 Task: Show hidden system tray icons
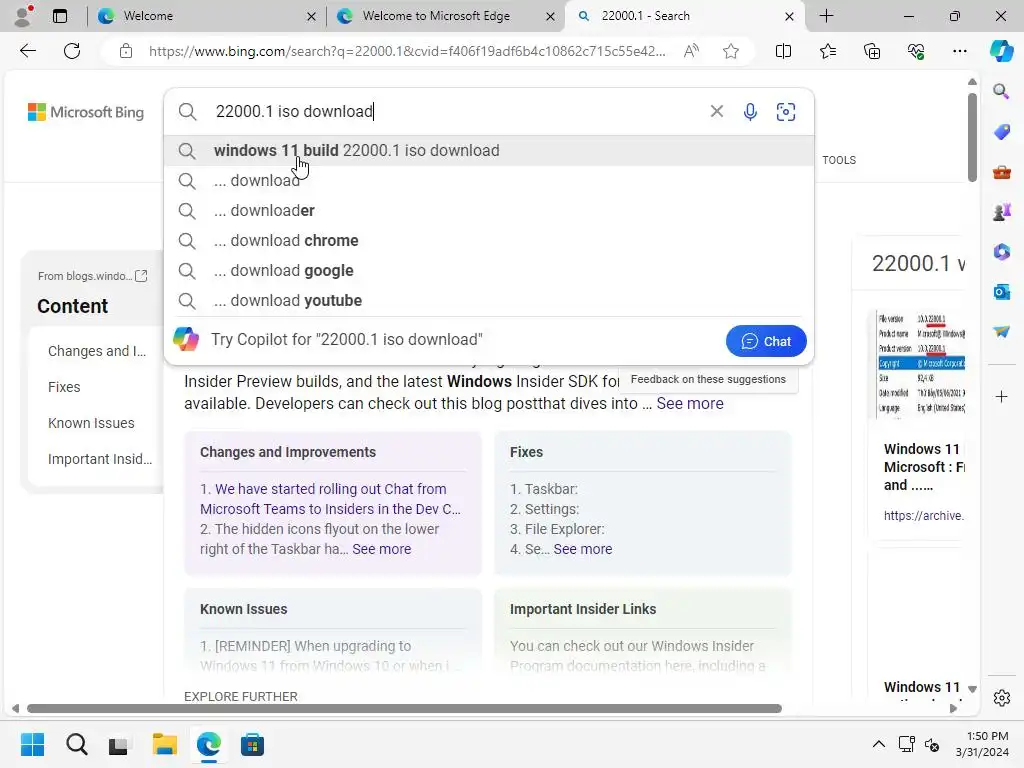pyautogui.click(x=879, y=744)
